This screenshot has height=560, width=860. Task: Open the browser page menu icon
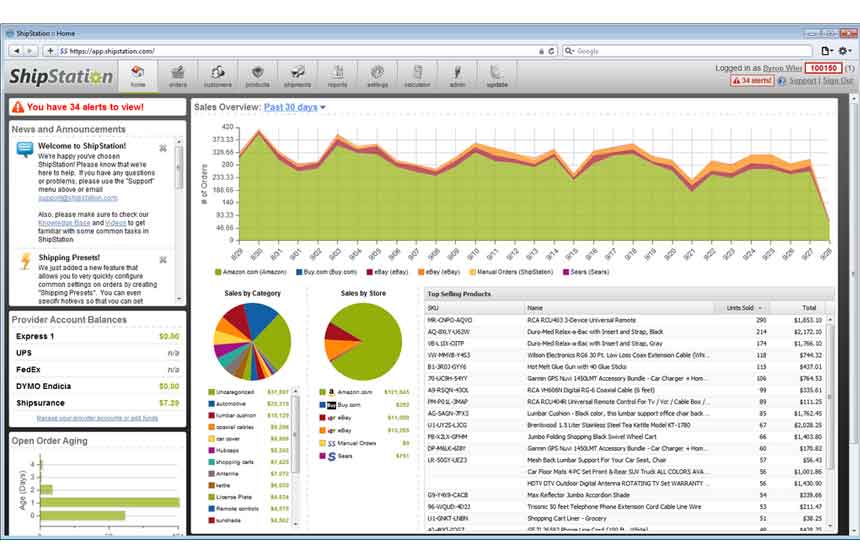(x=827, y=51)
